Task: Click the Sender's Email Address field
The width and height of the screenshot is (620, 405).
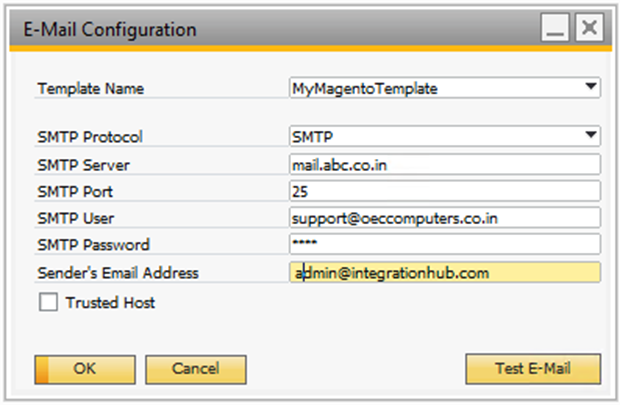Action: coord(444,272)
